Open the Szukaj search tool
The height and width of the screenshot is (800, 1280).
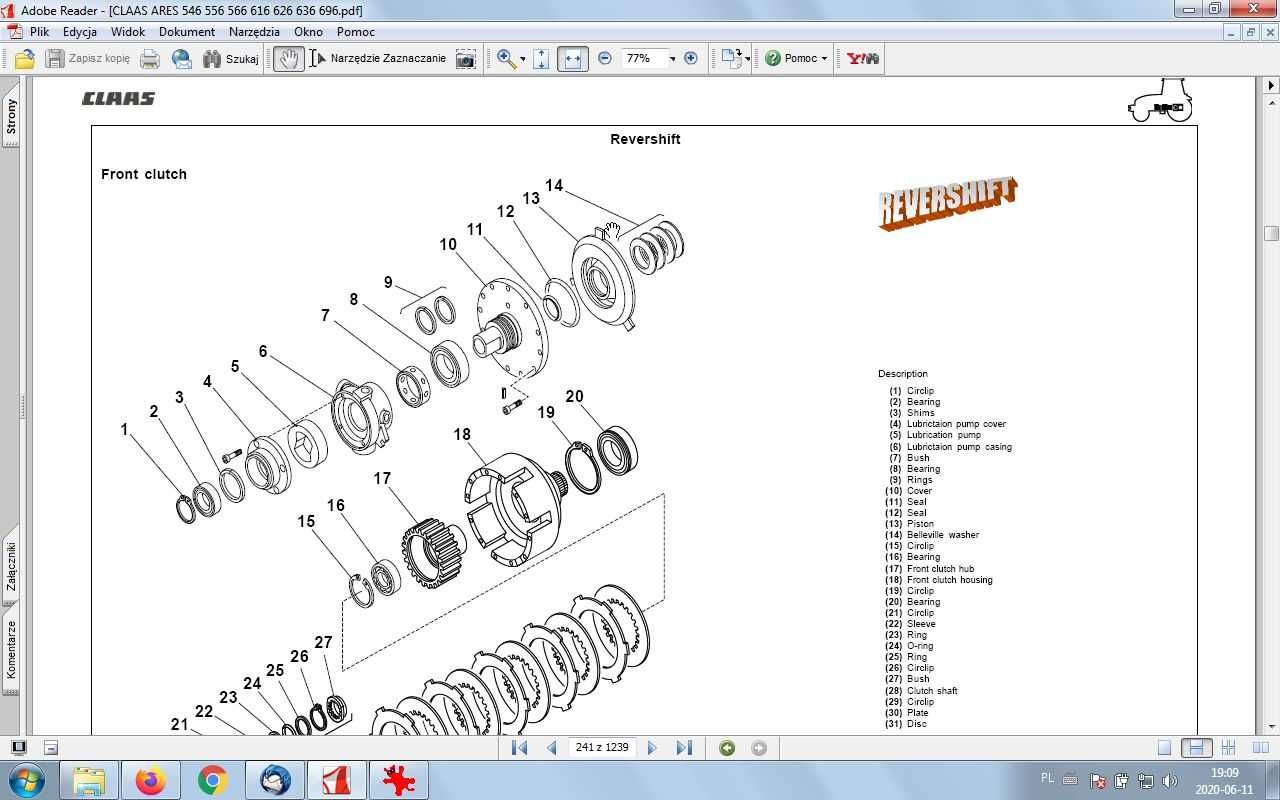click(230, 59)
